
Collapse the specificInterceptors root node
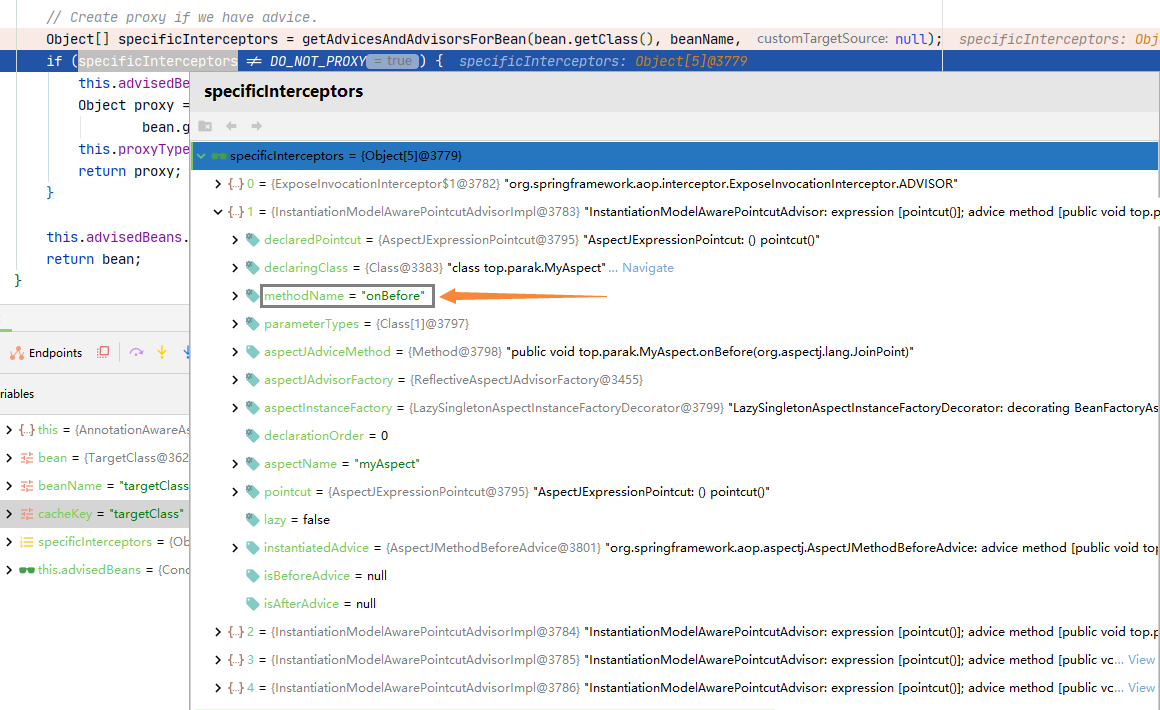(200, 156)
